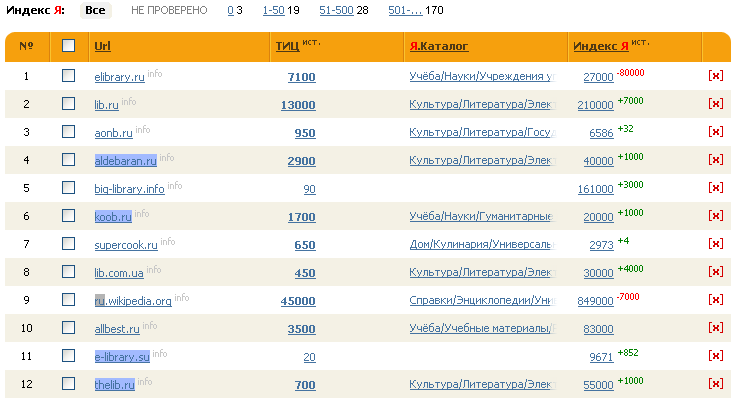
Task: Open info next to aonb.ru
Action: [x=142, y=130]
